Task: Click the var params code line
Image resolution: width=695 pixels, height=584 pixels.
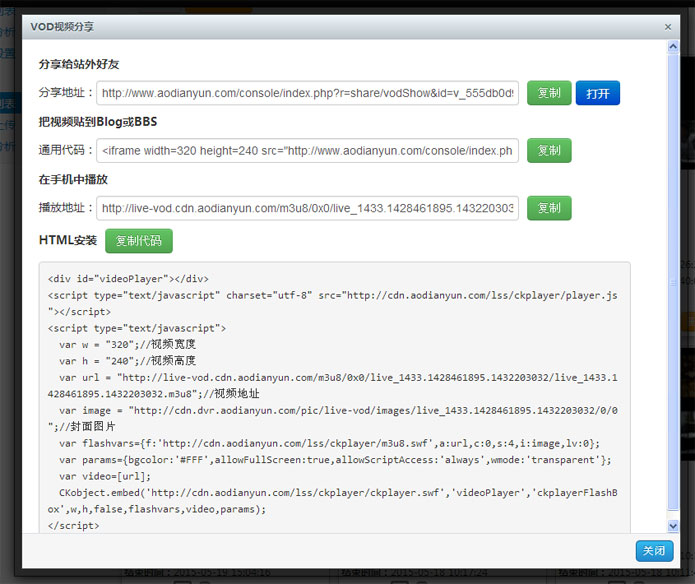Action: pyautogui.click(x=335, y=460)
